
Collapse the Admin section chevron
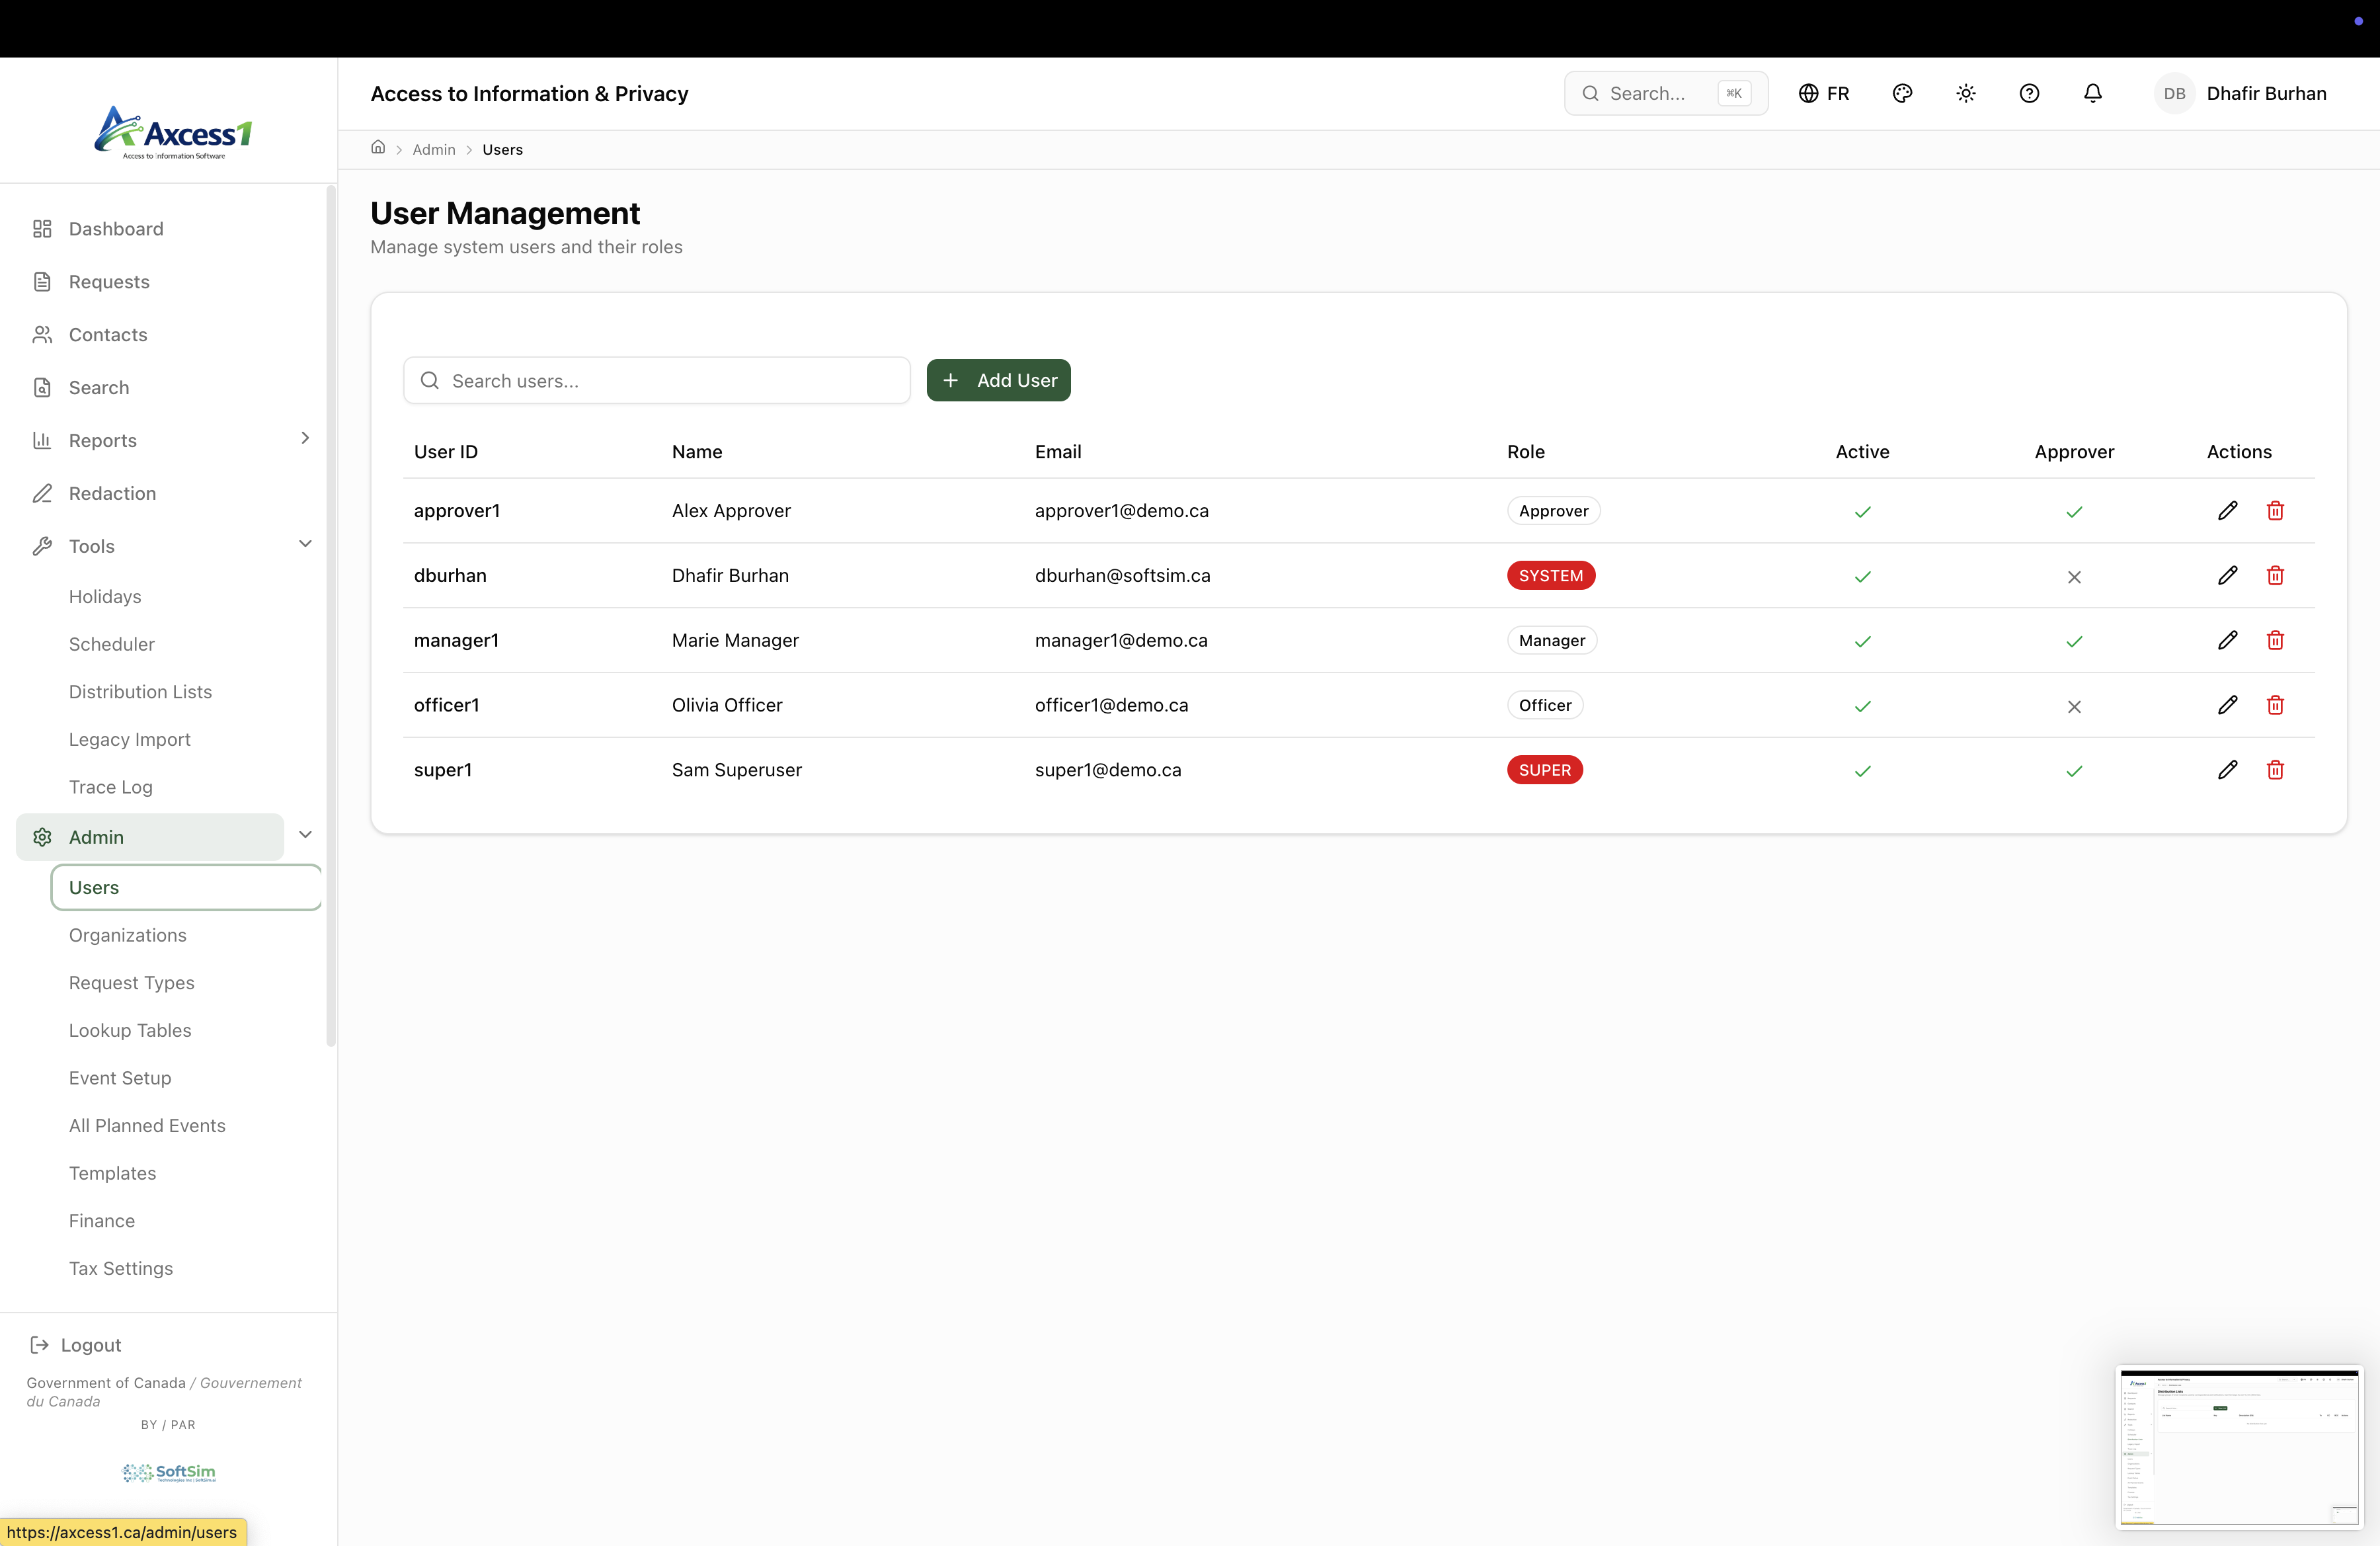point(305,835)
